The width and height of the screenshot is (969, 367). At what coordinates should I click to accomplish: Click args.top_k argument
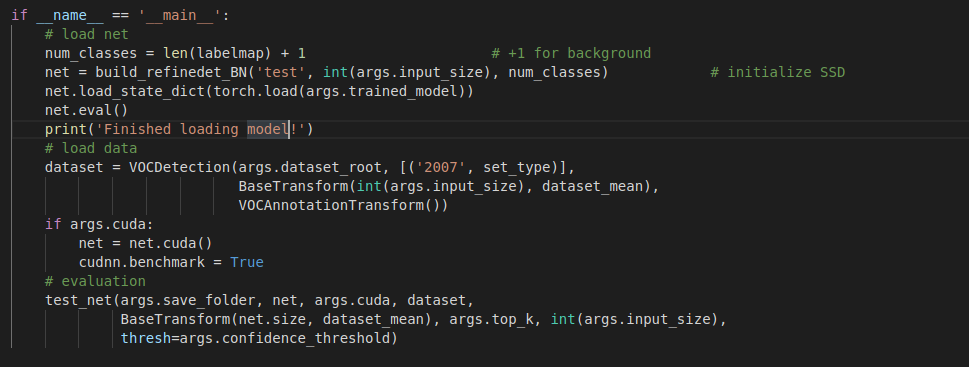point(491,319)
